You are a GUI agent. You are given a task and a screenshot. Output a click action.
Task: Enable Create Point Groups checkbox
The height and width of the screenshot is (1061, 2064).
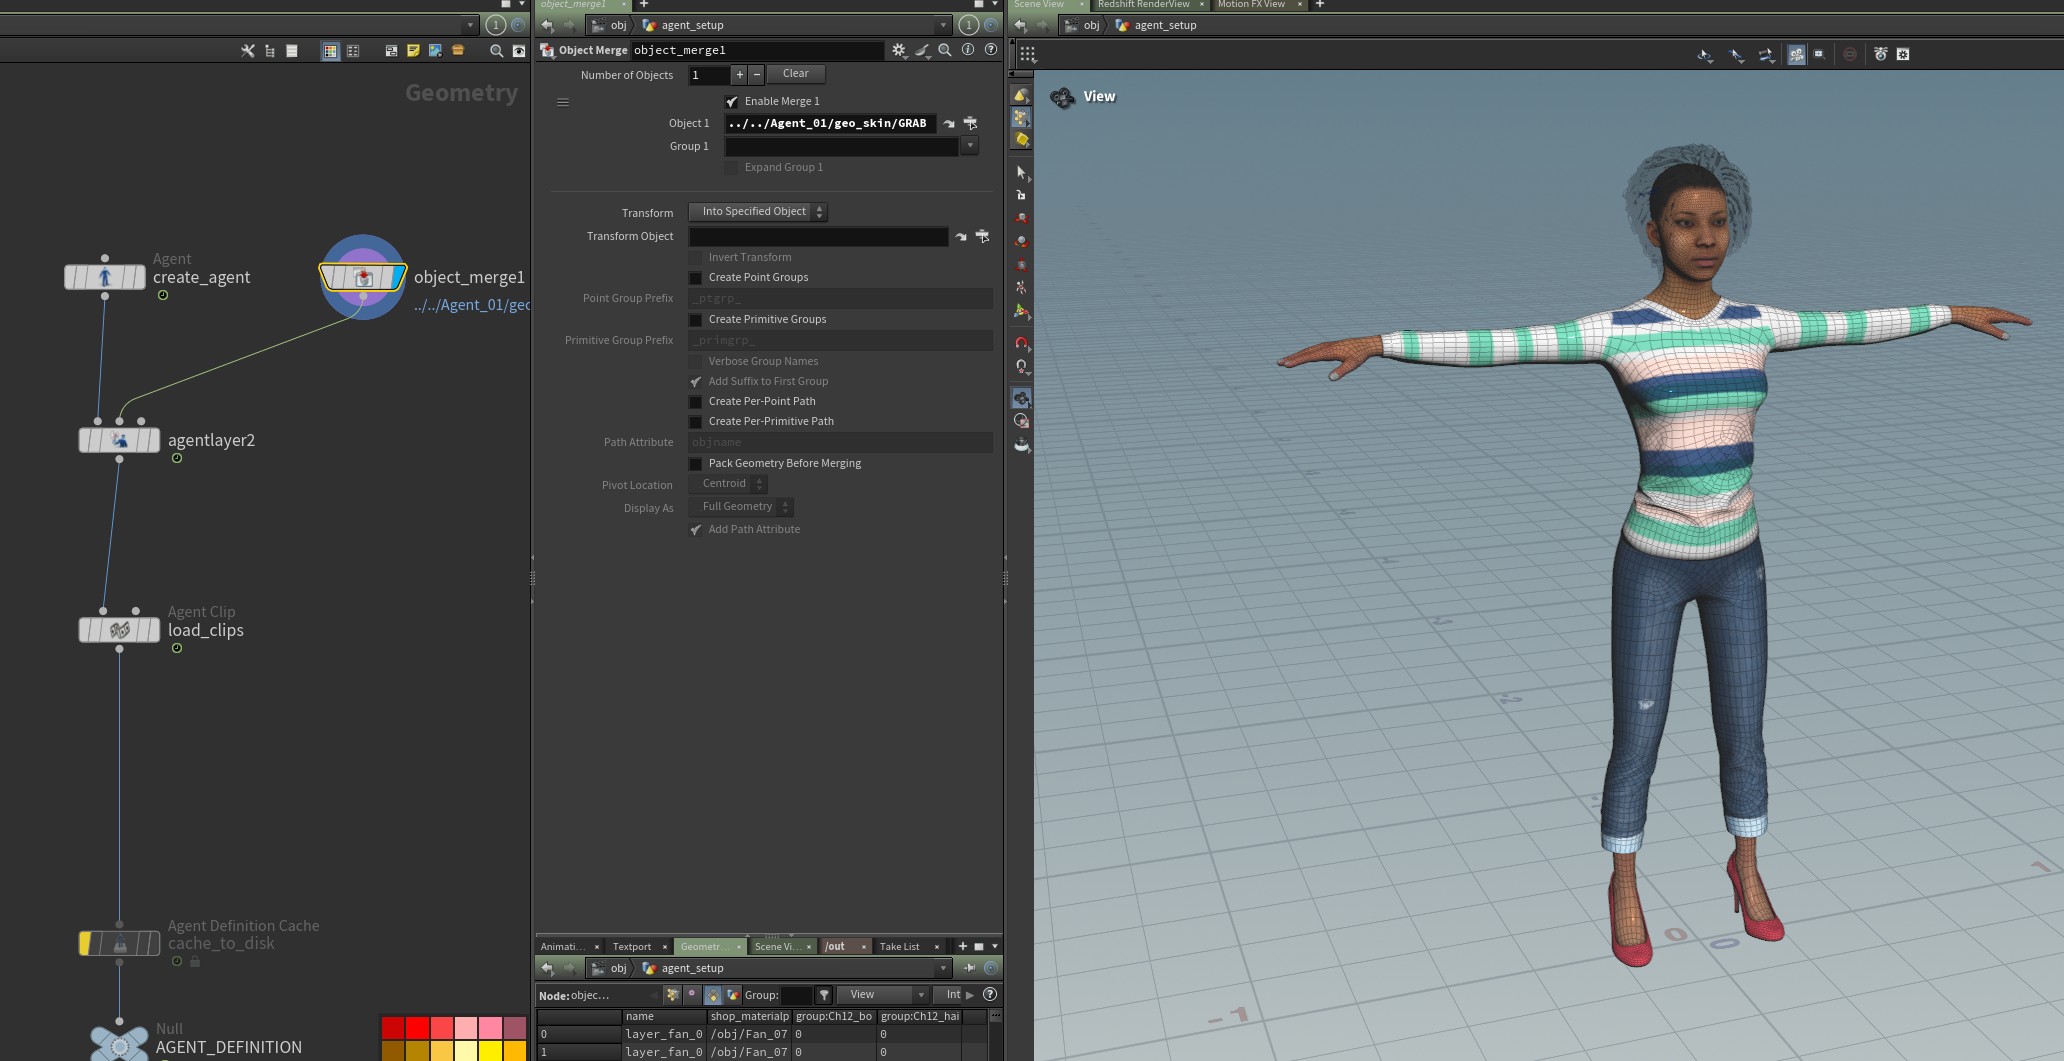click(x=696, y=278)
